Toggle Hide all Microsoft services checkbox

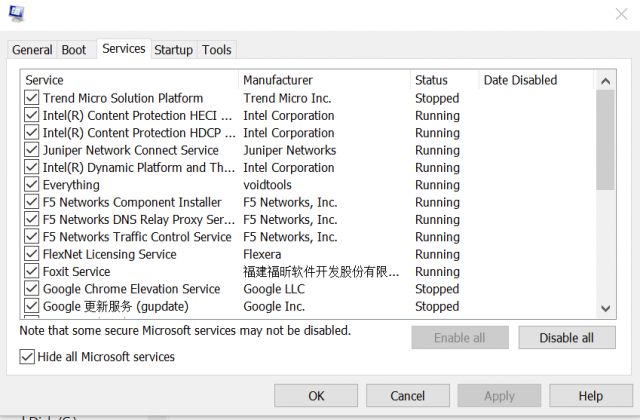click(27, 357)
